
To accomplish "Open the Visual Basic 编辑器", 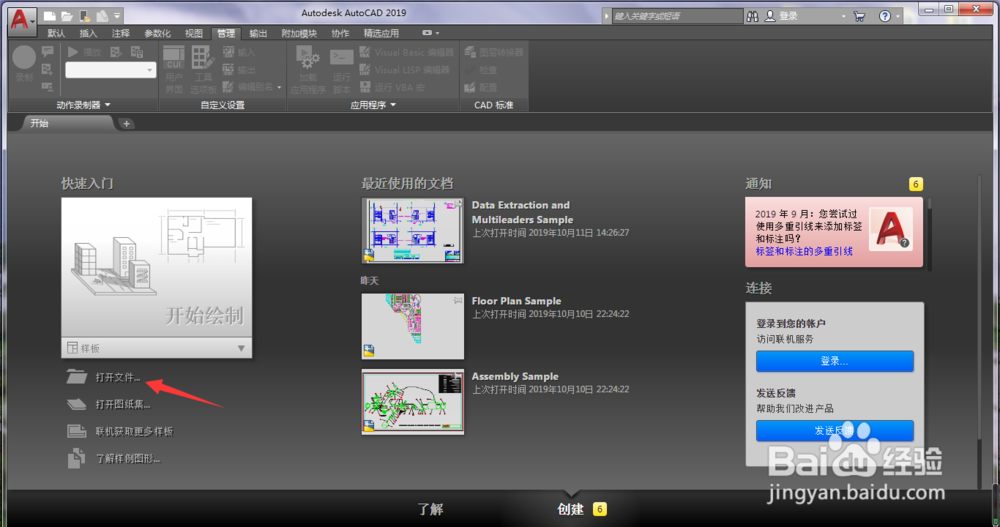I will coord(407,52).
